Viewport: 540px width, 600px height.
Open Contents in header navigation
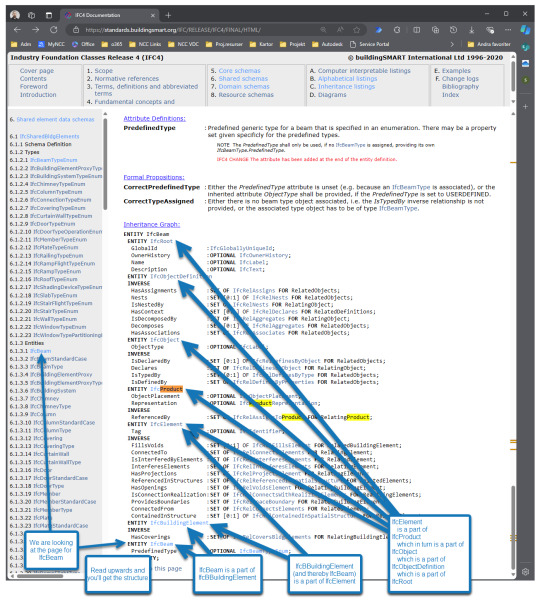[x=33, y=79]
